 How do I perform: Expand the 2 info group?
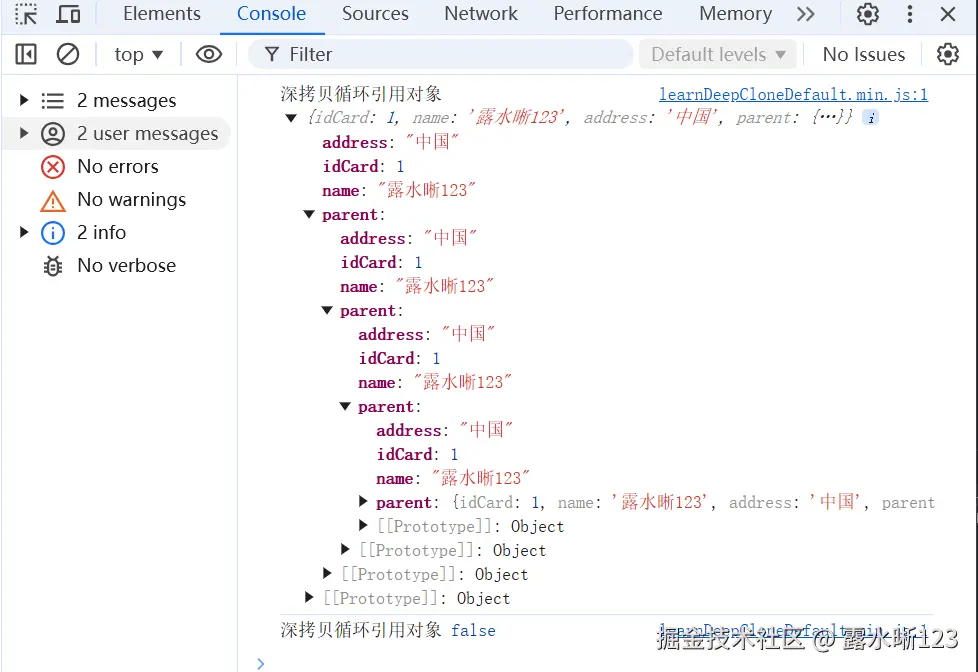[24, 232]
